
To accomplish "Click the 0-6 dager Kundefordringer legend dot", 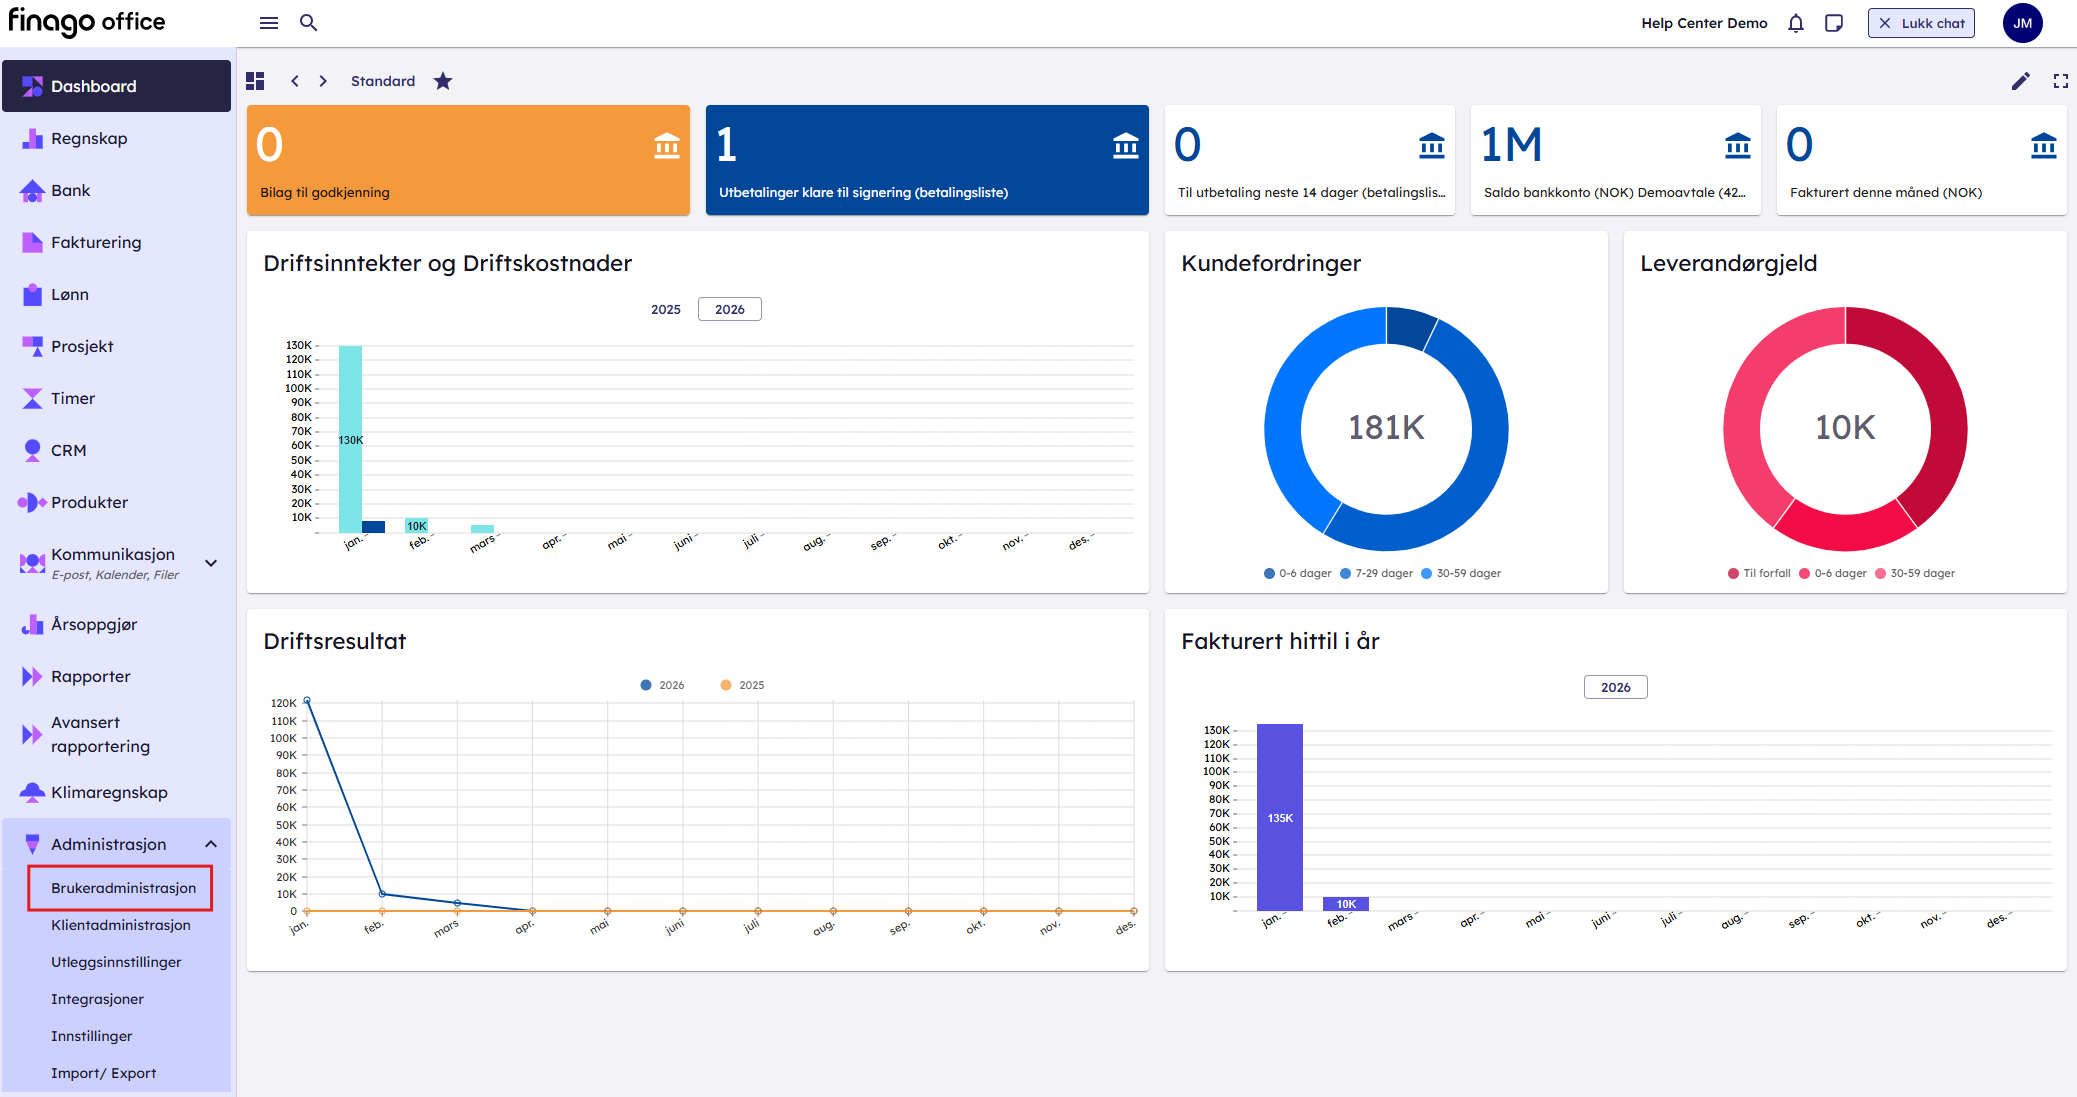I will click(1269, 573).
